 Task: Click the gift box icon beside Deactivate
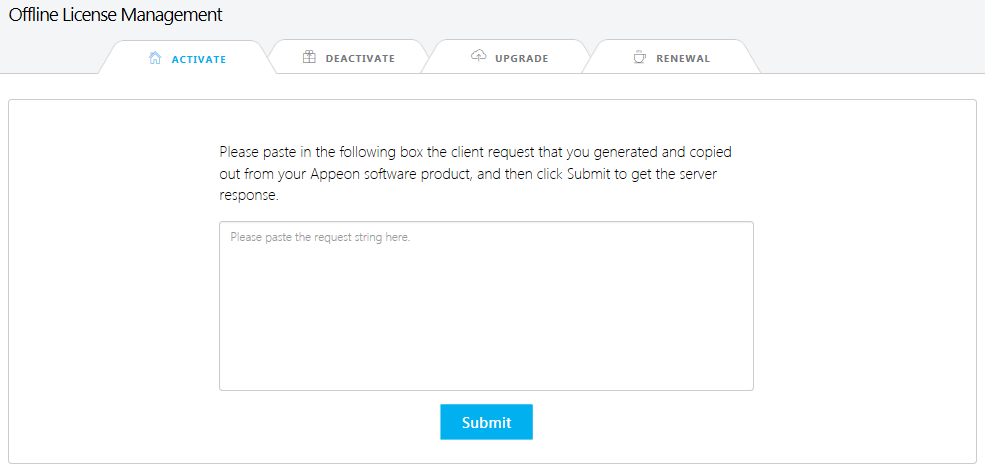309,58
